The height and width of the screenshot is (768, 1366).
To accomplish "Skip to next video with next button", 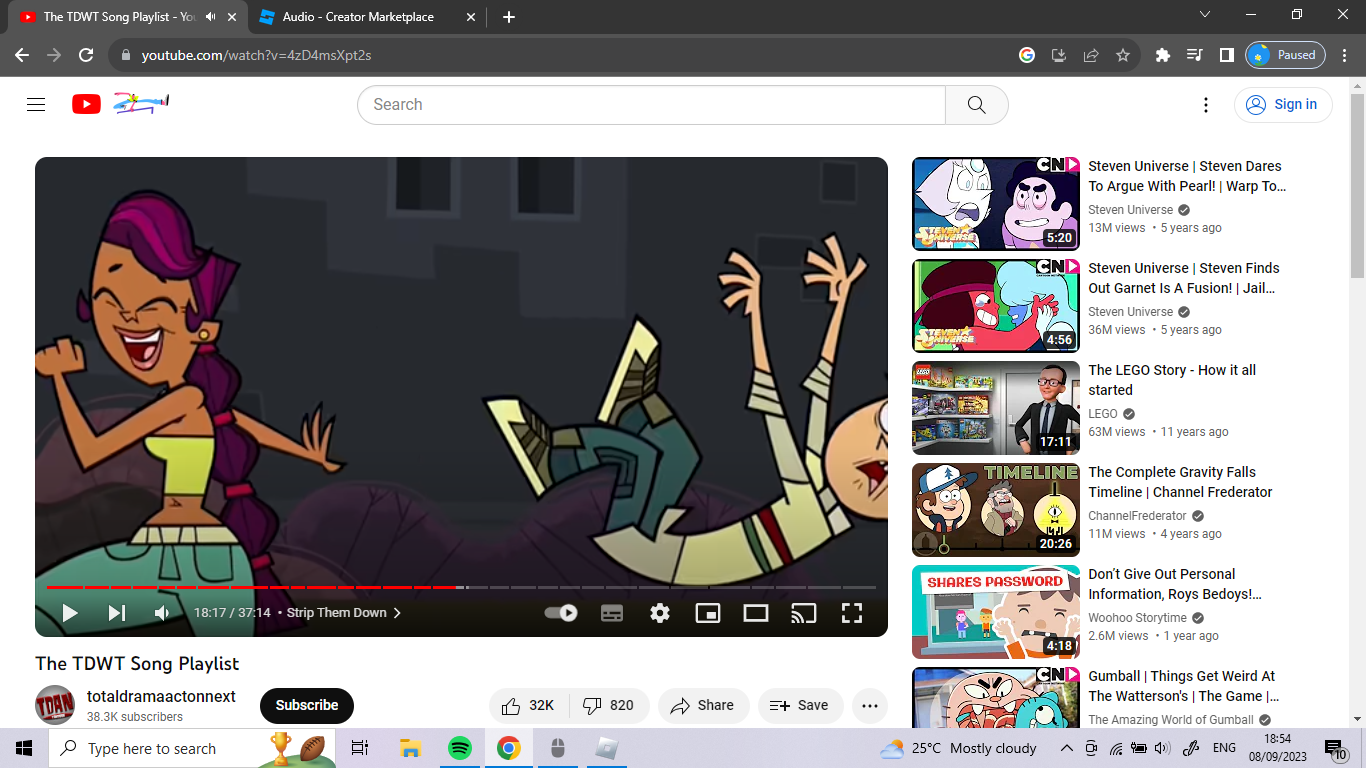I will [x=117, y=613].
